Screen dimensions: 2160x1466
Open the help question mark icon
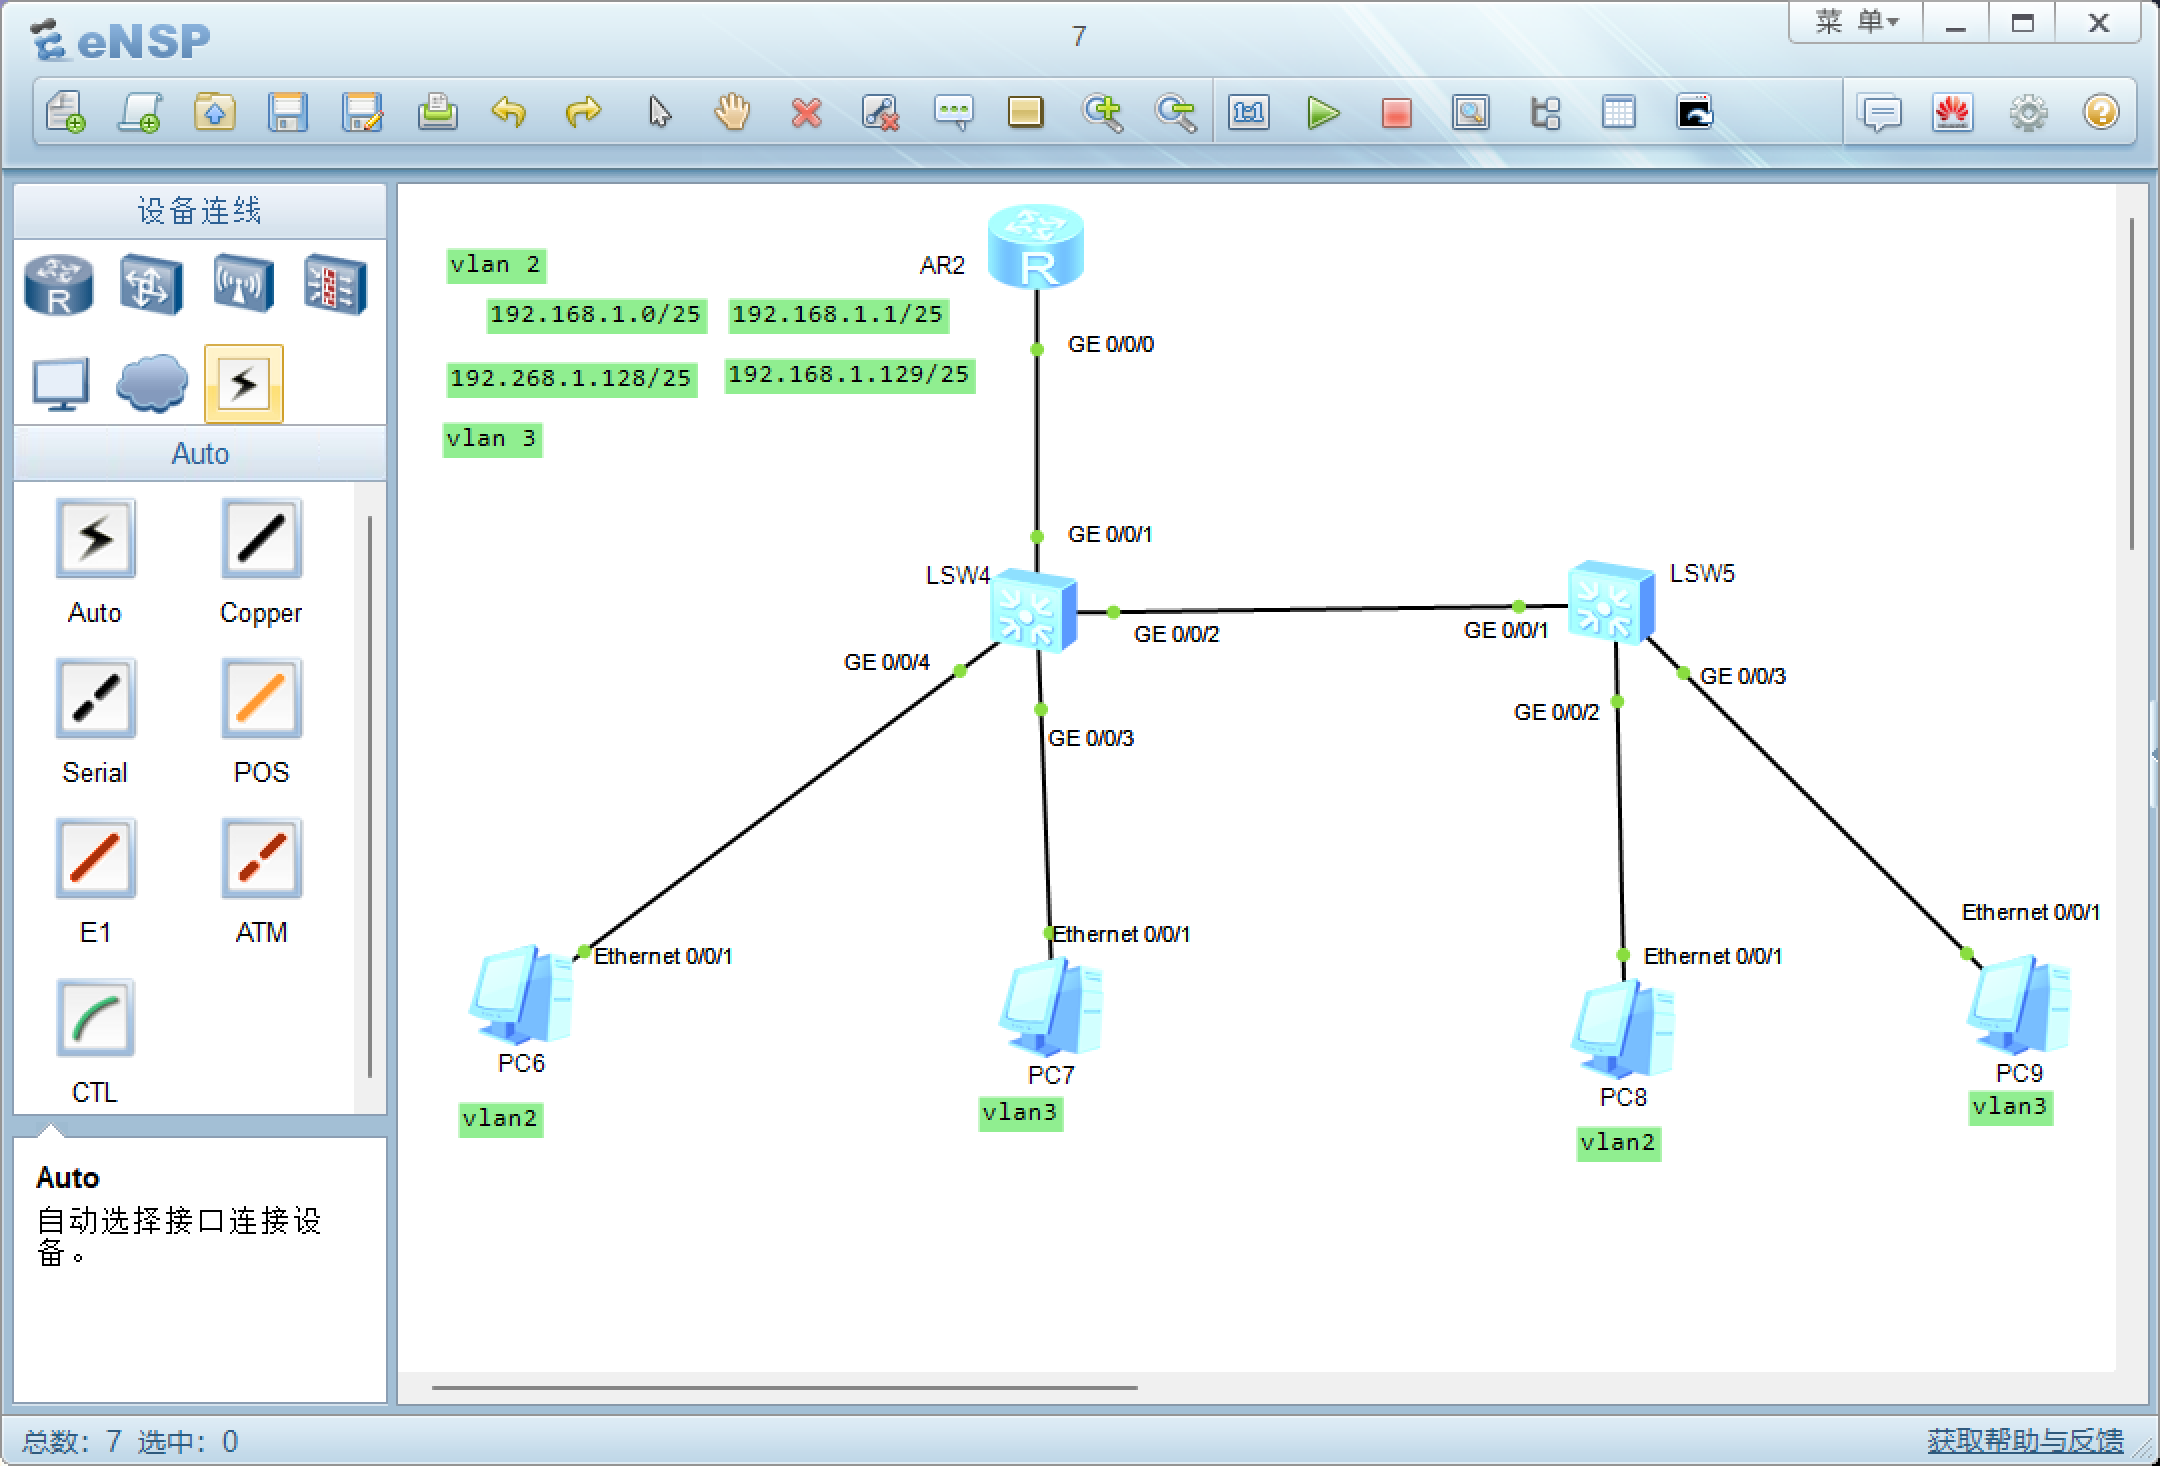2101,113
